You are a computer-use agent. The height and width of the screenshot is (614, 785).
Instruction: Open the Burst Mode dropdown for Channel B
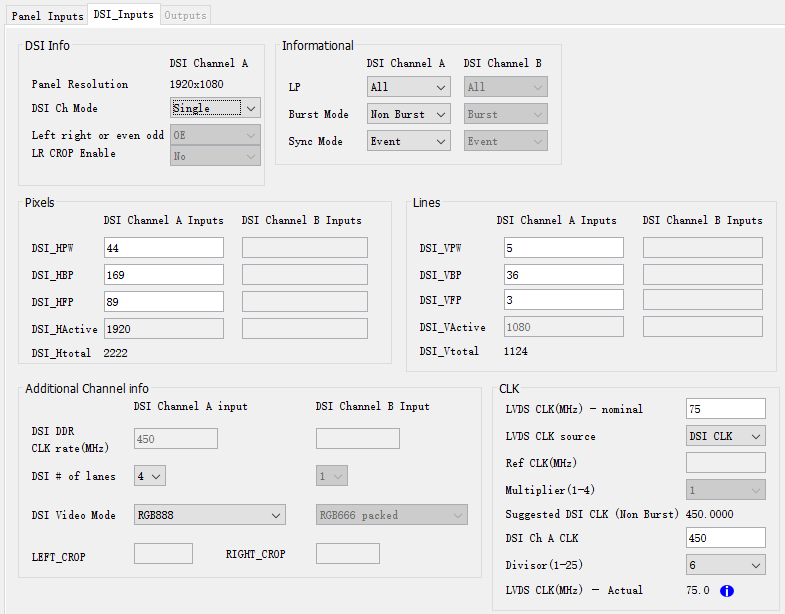[506, 114]
